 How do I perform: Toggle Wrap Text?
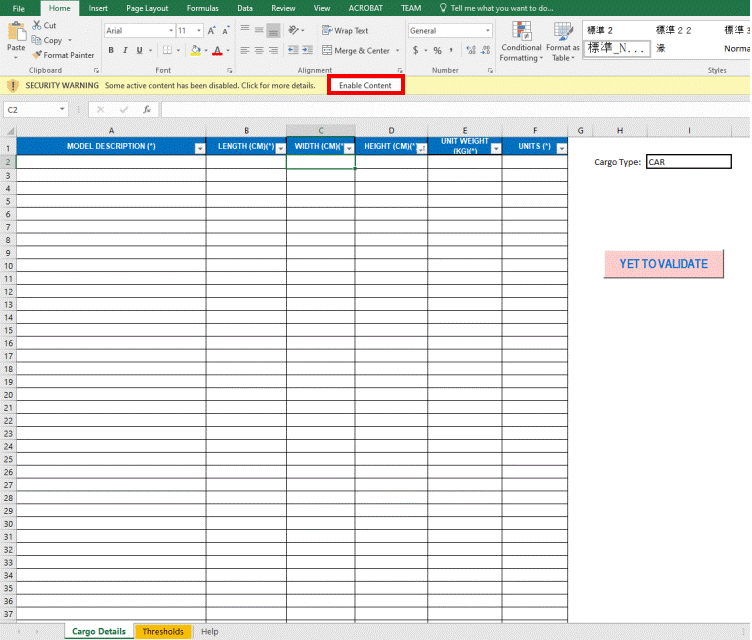[345, 31]
